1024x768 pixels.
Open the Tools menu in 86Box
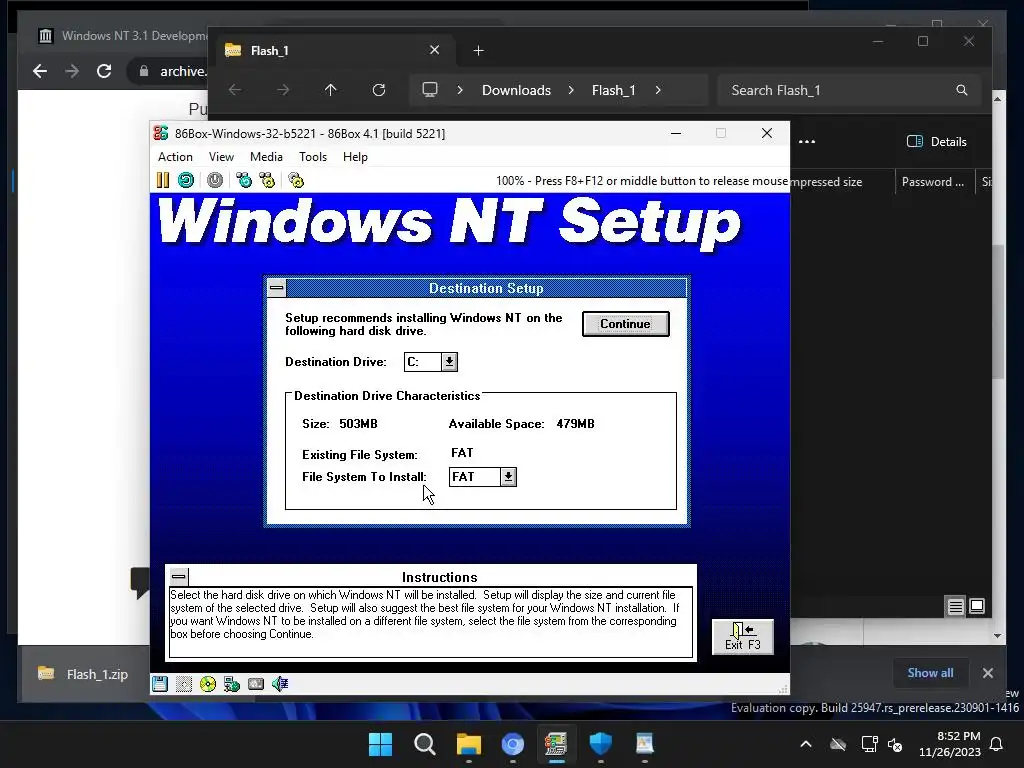[x=313, y=157]
